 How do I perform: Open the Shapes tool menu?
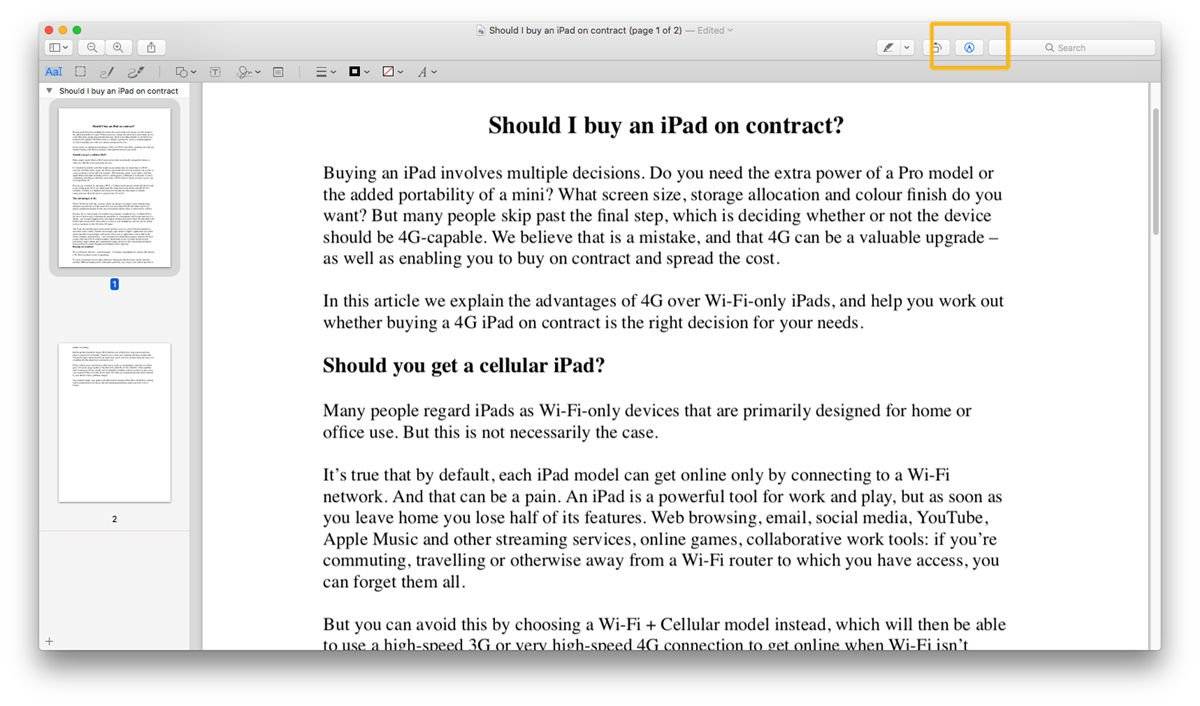(x=184, y=72)
